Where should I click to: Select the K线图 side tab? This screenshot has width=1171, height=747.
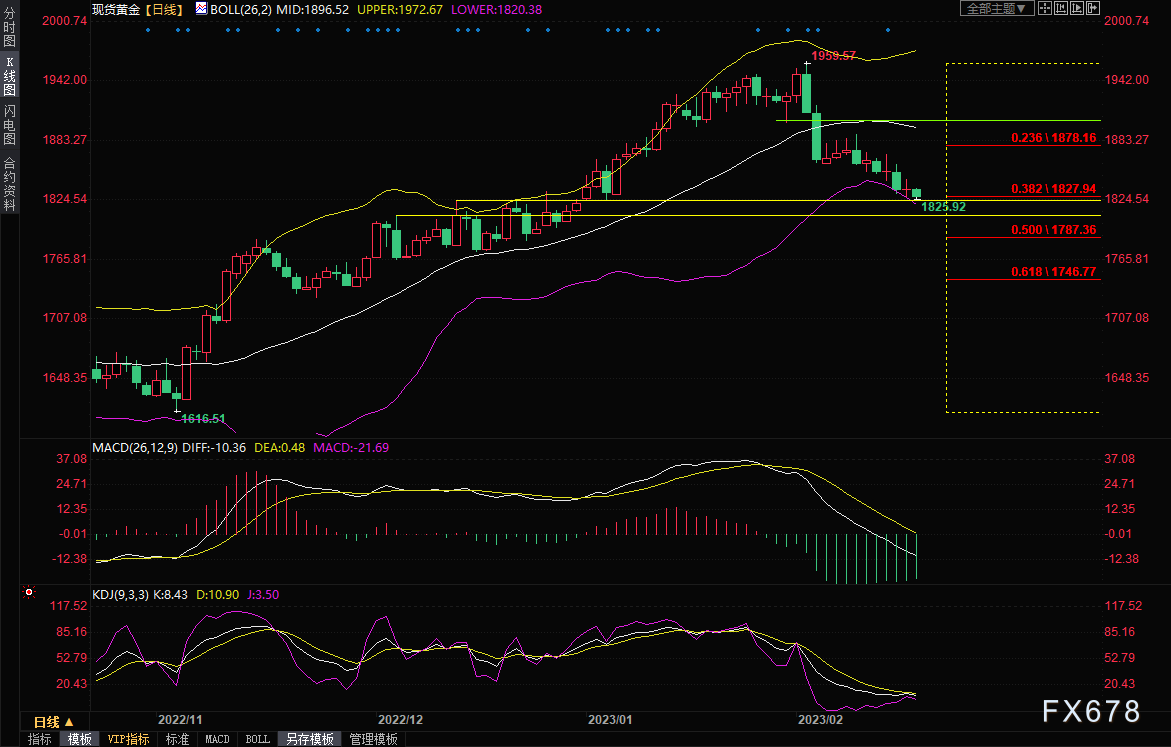click(x=9, y=76)
